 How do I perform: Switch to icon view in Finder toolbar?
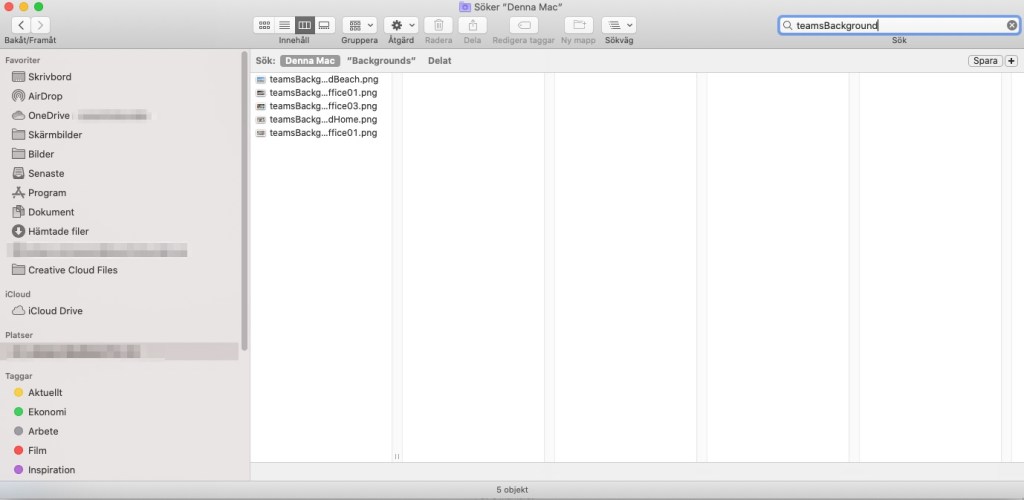click(264, 25)
